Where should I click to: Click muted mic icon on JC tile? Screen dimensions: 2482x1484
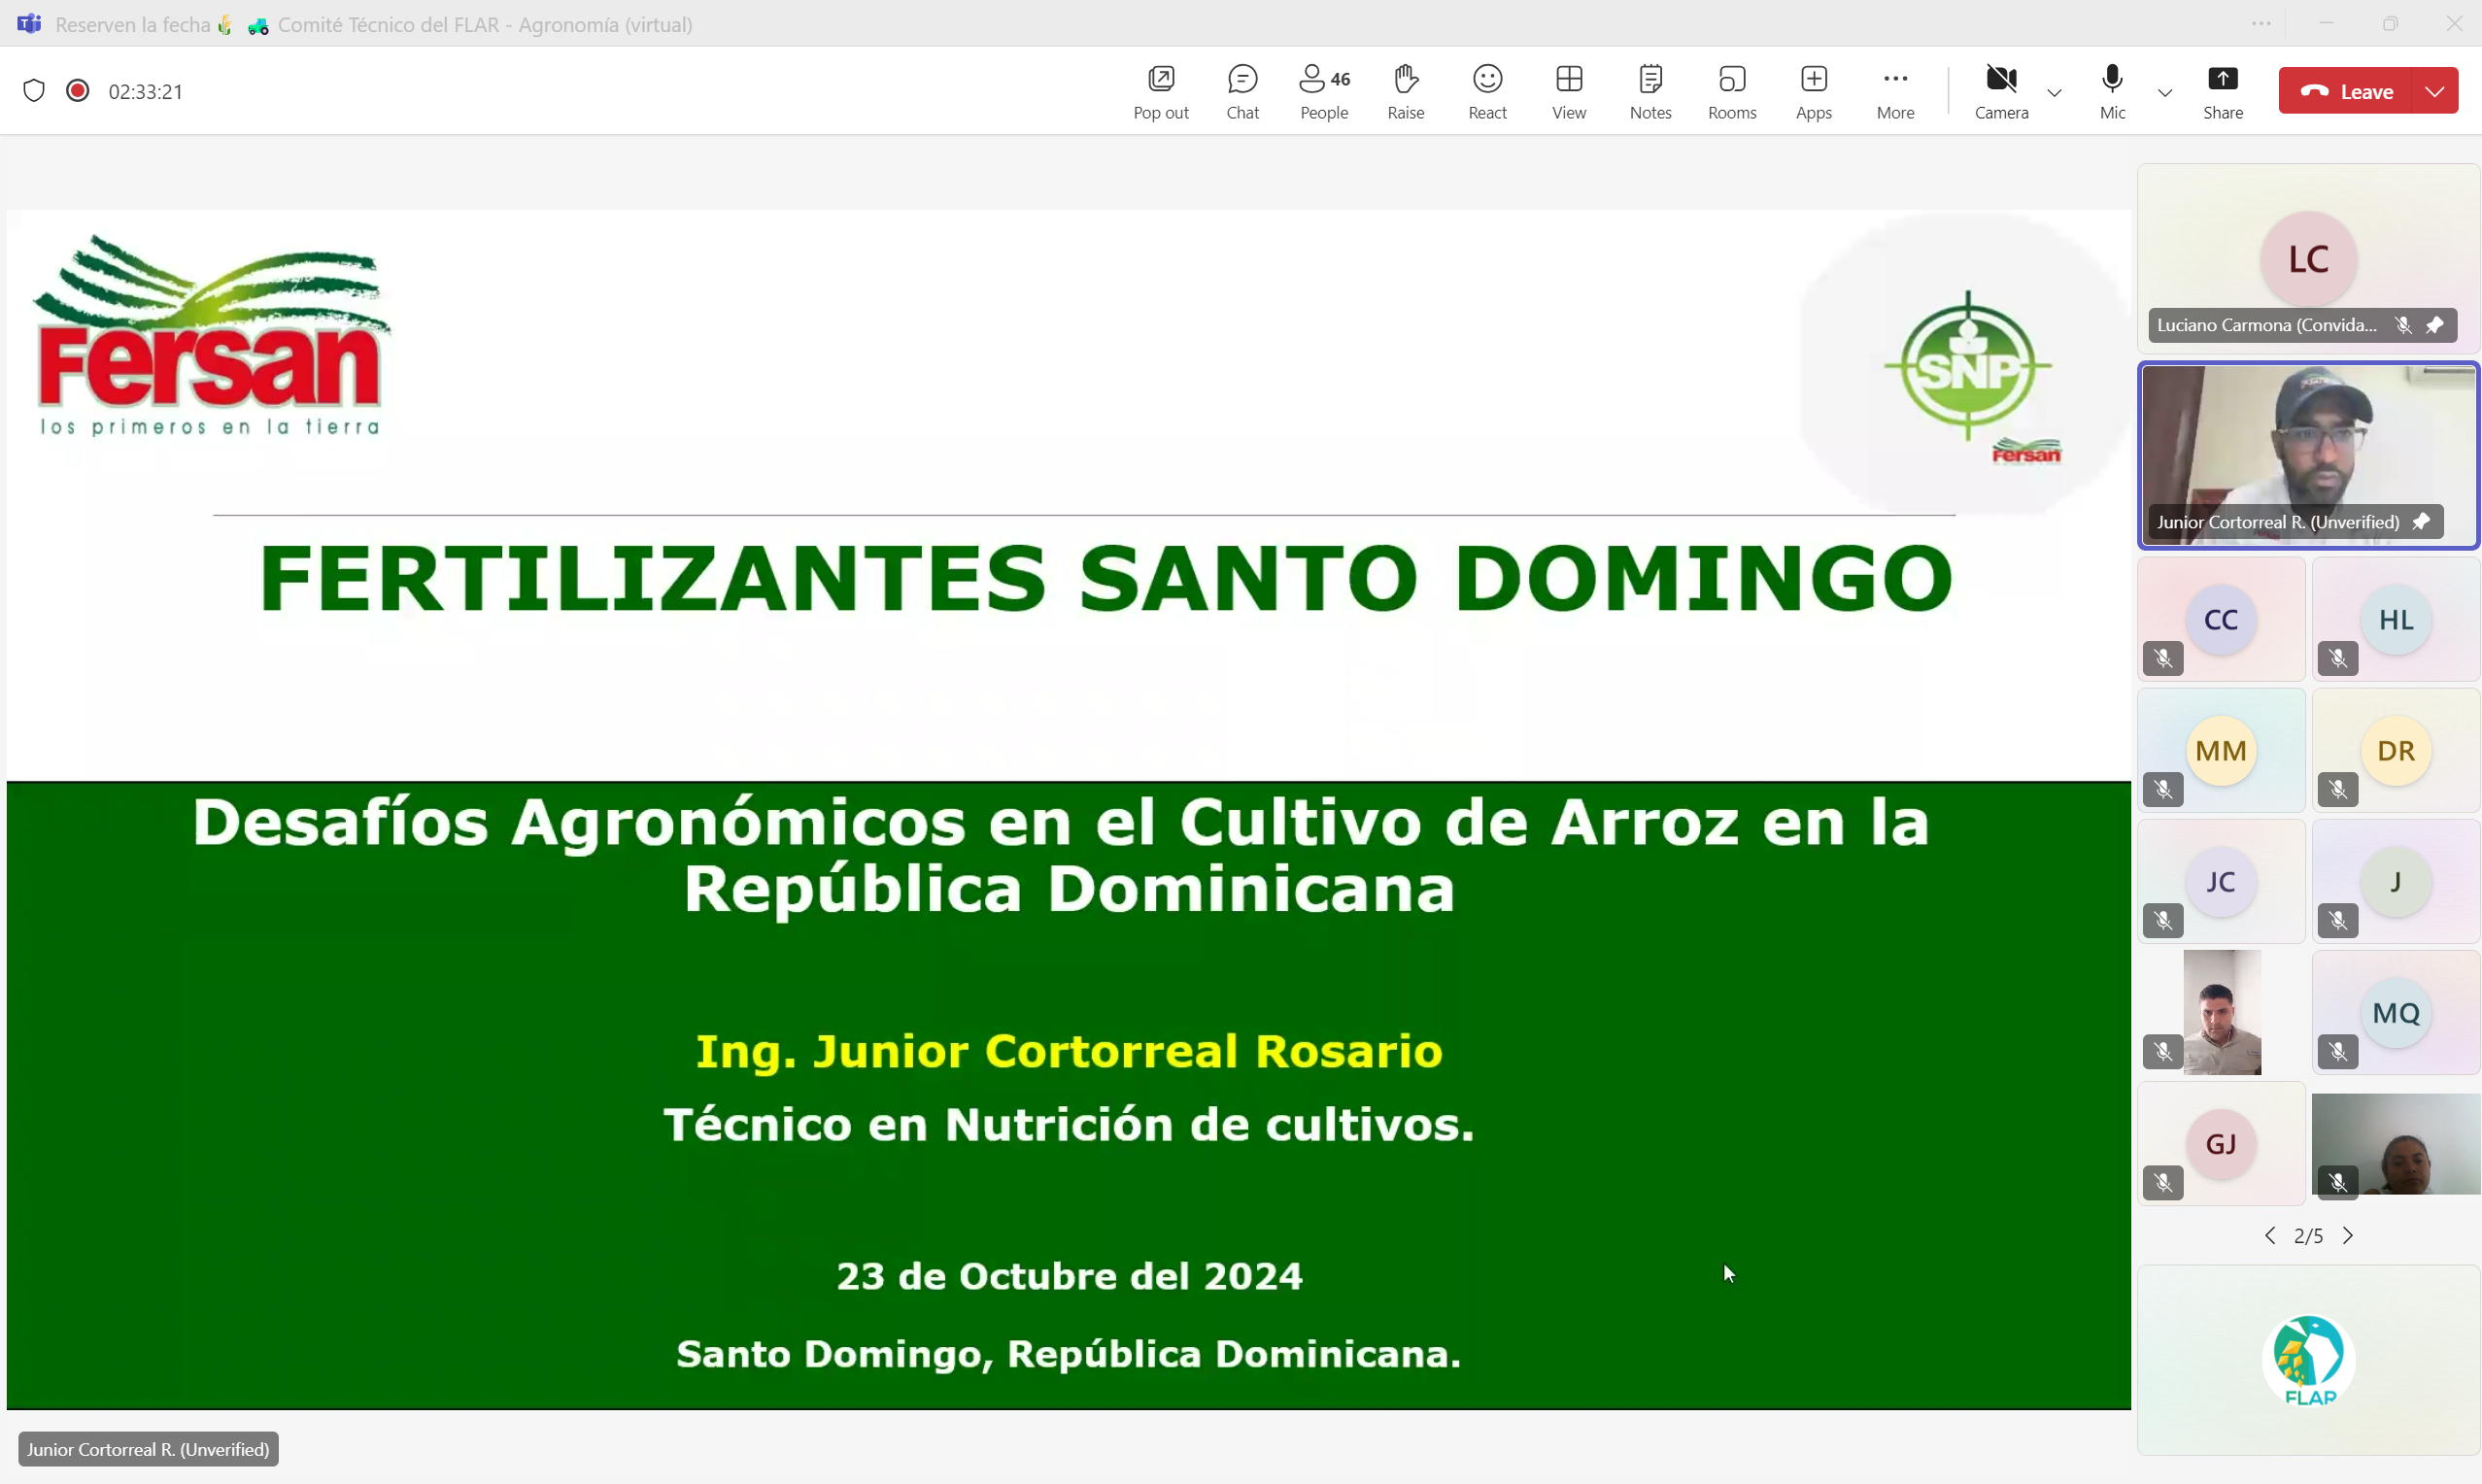(x=2163, y=921)
